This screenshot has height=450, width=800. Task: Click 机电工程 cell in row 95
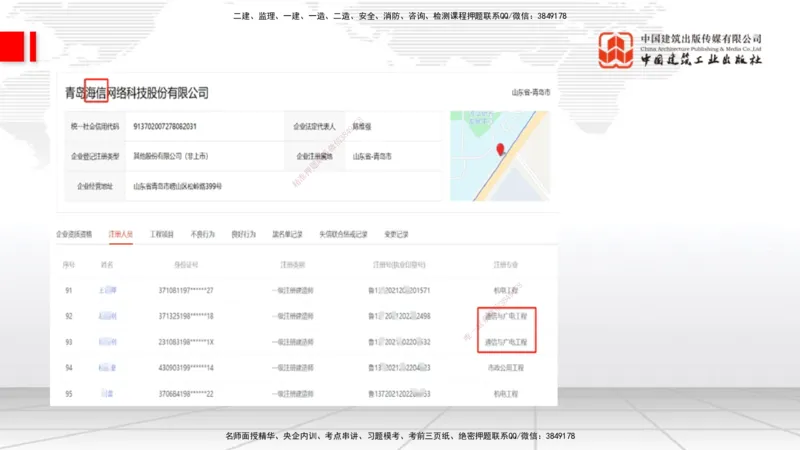click(506, 393)
